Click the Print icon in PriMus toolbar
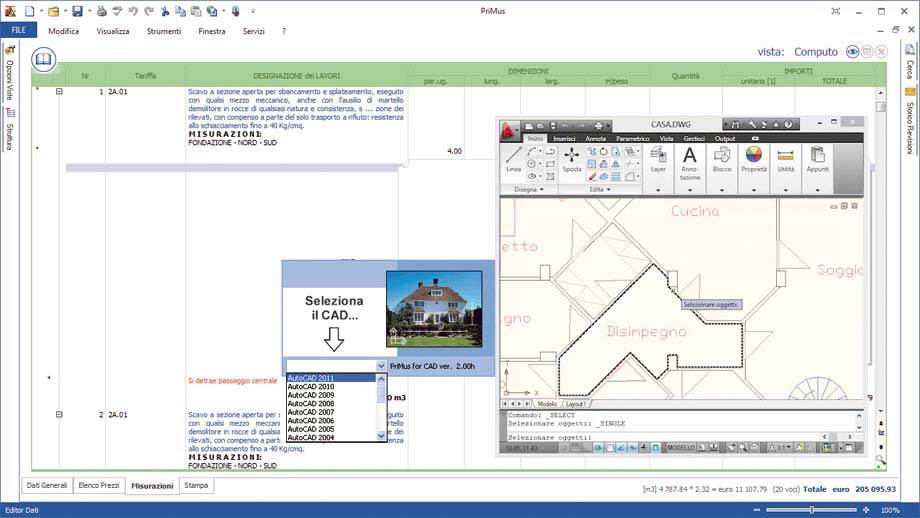920x518 pixels. tap(102, 11)
